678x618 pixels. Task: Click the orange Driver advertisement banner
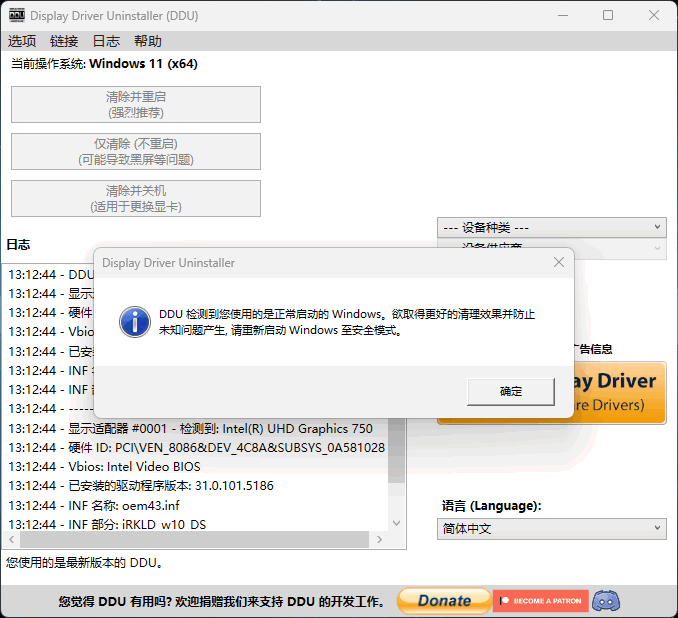tap(620, 393)
